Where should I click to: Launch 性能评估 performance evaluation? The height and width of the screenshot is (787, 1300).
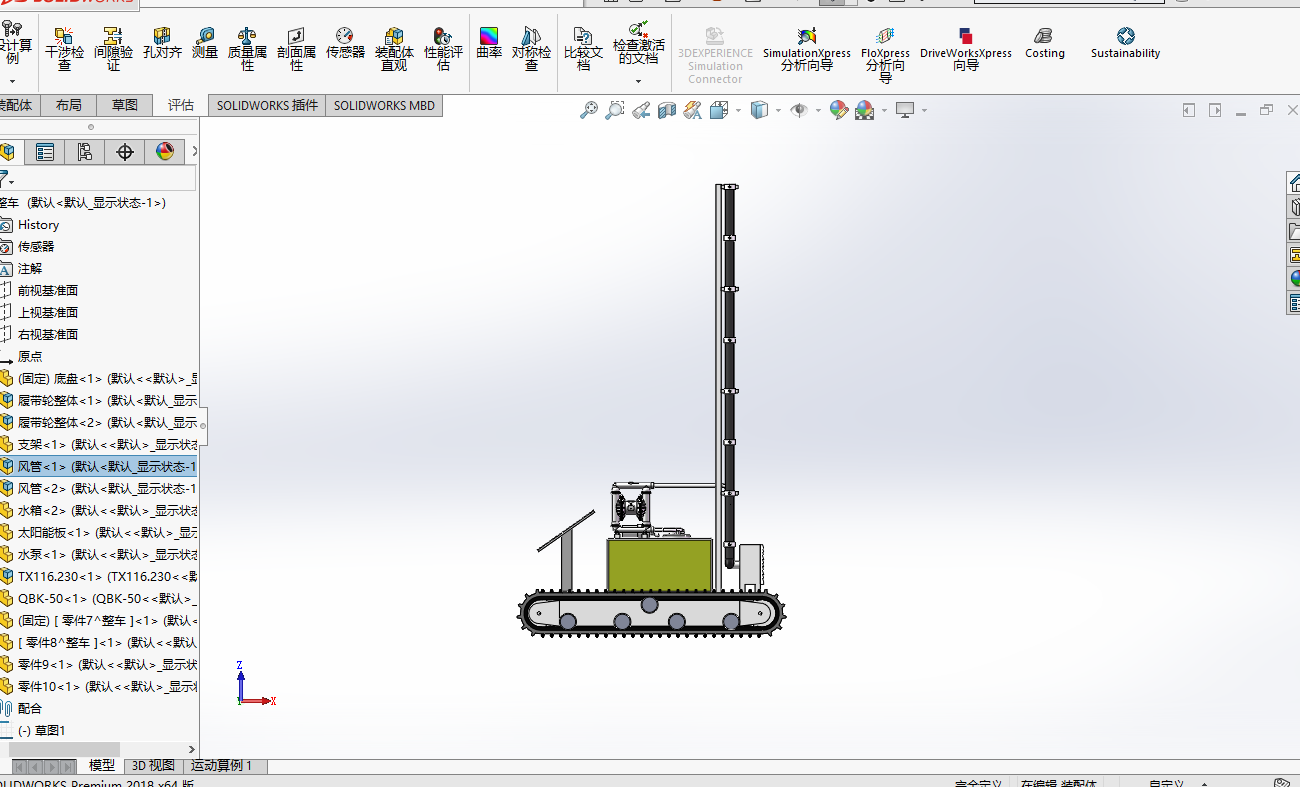[x=443, y=49]
